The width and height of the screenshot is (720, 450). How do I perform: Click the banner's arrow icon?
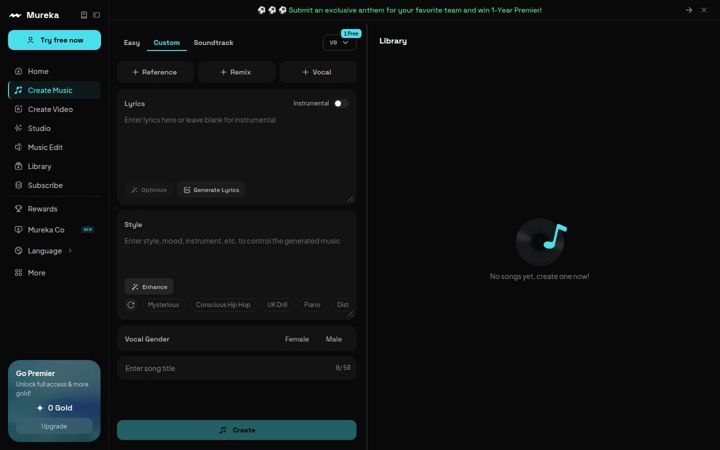click(689, 10)
